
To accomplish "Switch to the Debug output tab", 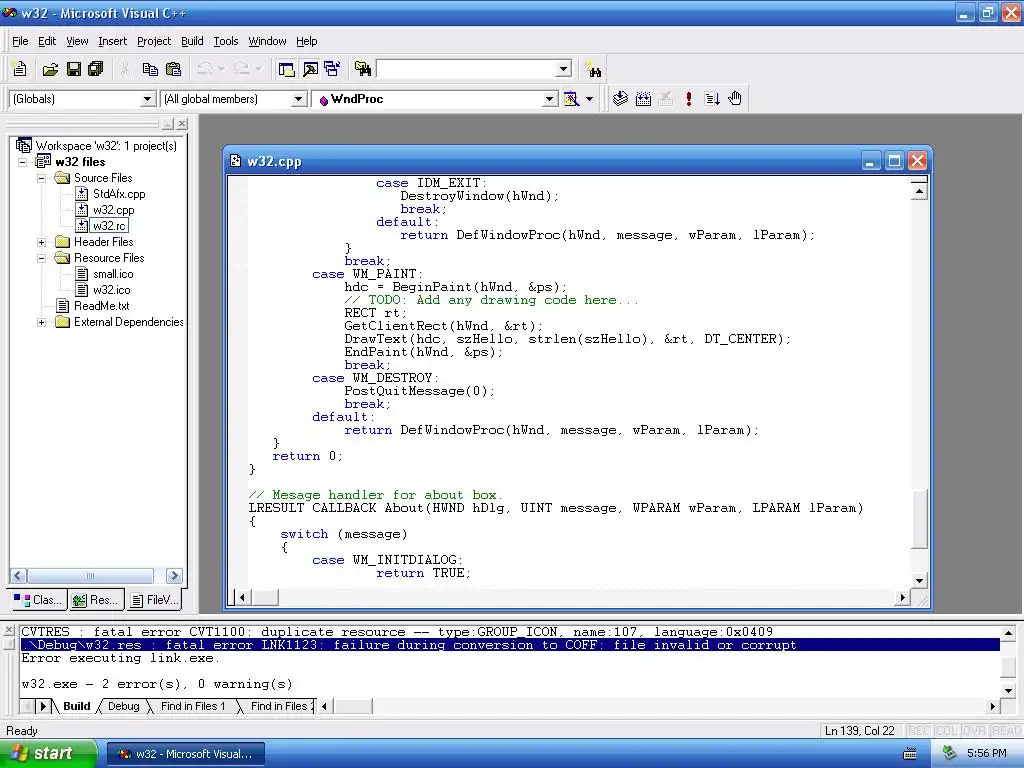I will 123,706.
